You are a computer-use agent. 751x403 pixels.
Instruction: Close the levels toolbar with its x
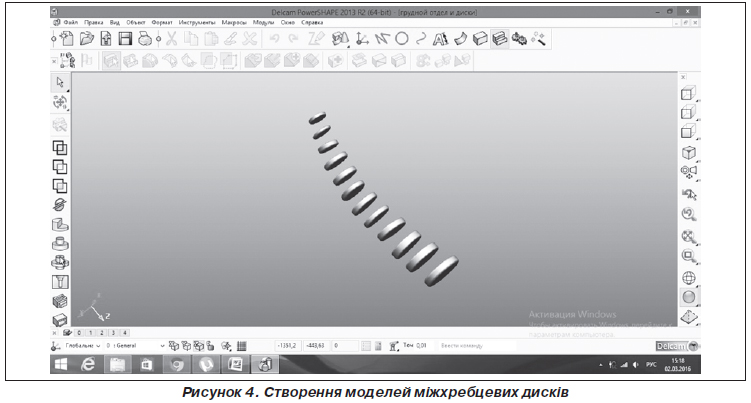(x=54, y=333)
